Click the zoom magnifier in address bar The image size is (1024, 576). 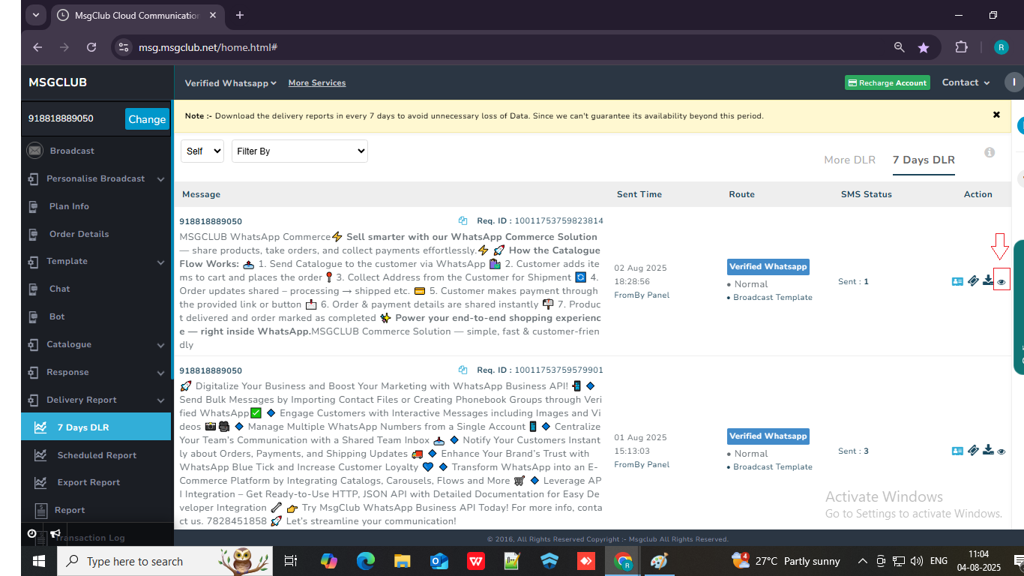899,47
